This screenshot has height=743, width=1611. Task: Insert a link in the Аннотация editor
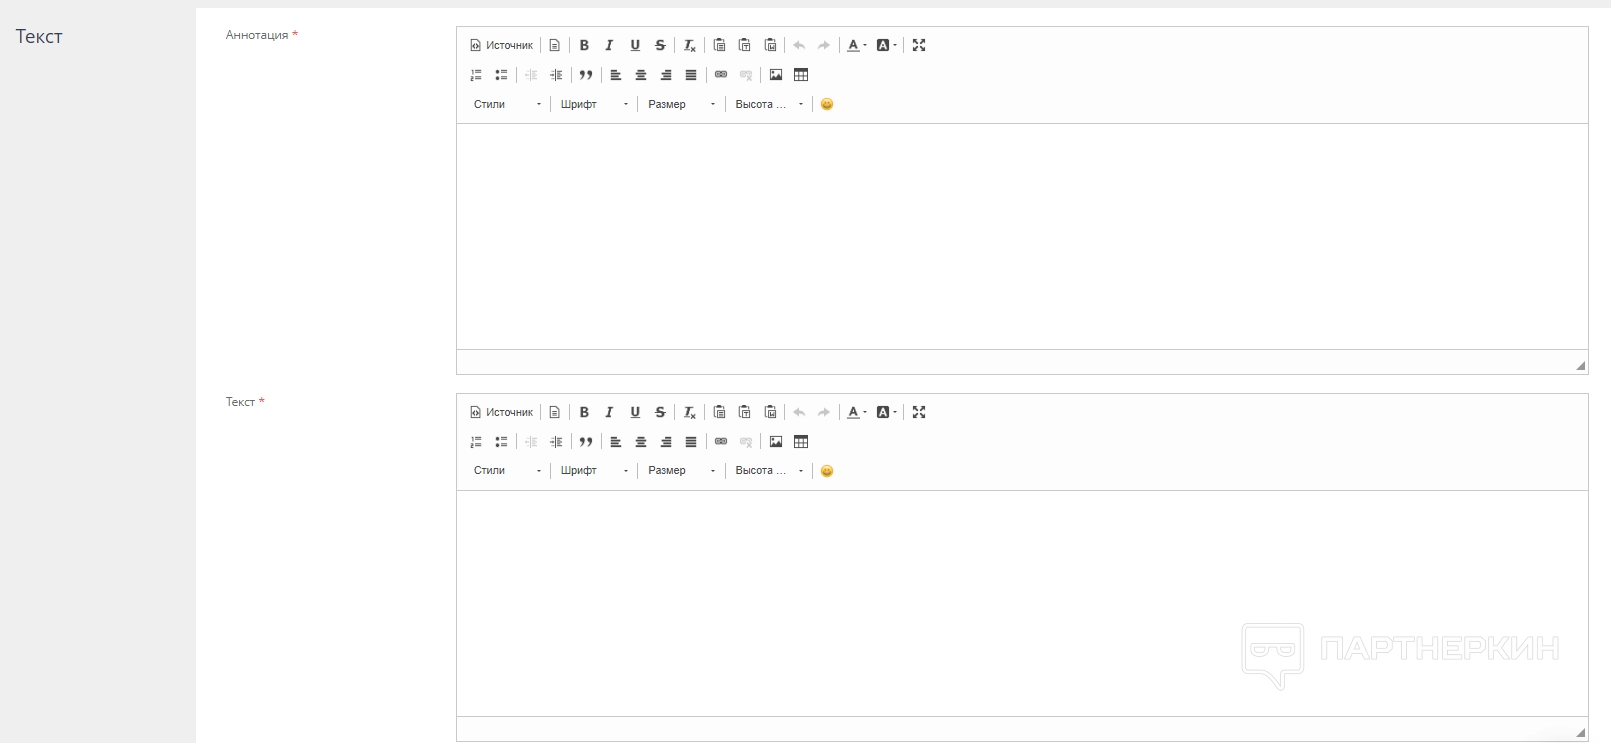click(x=721, y=75)
